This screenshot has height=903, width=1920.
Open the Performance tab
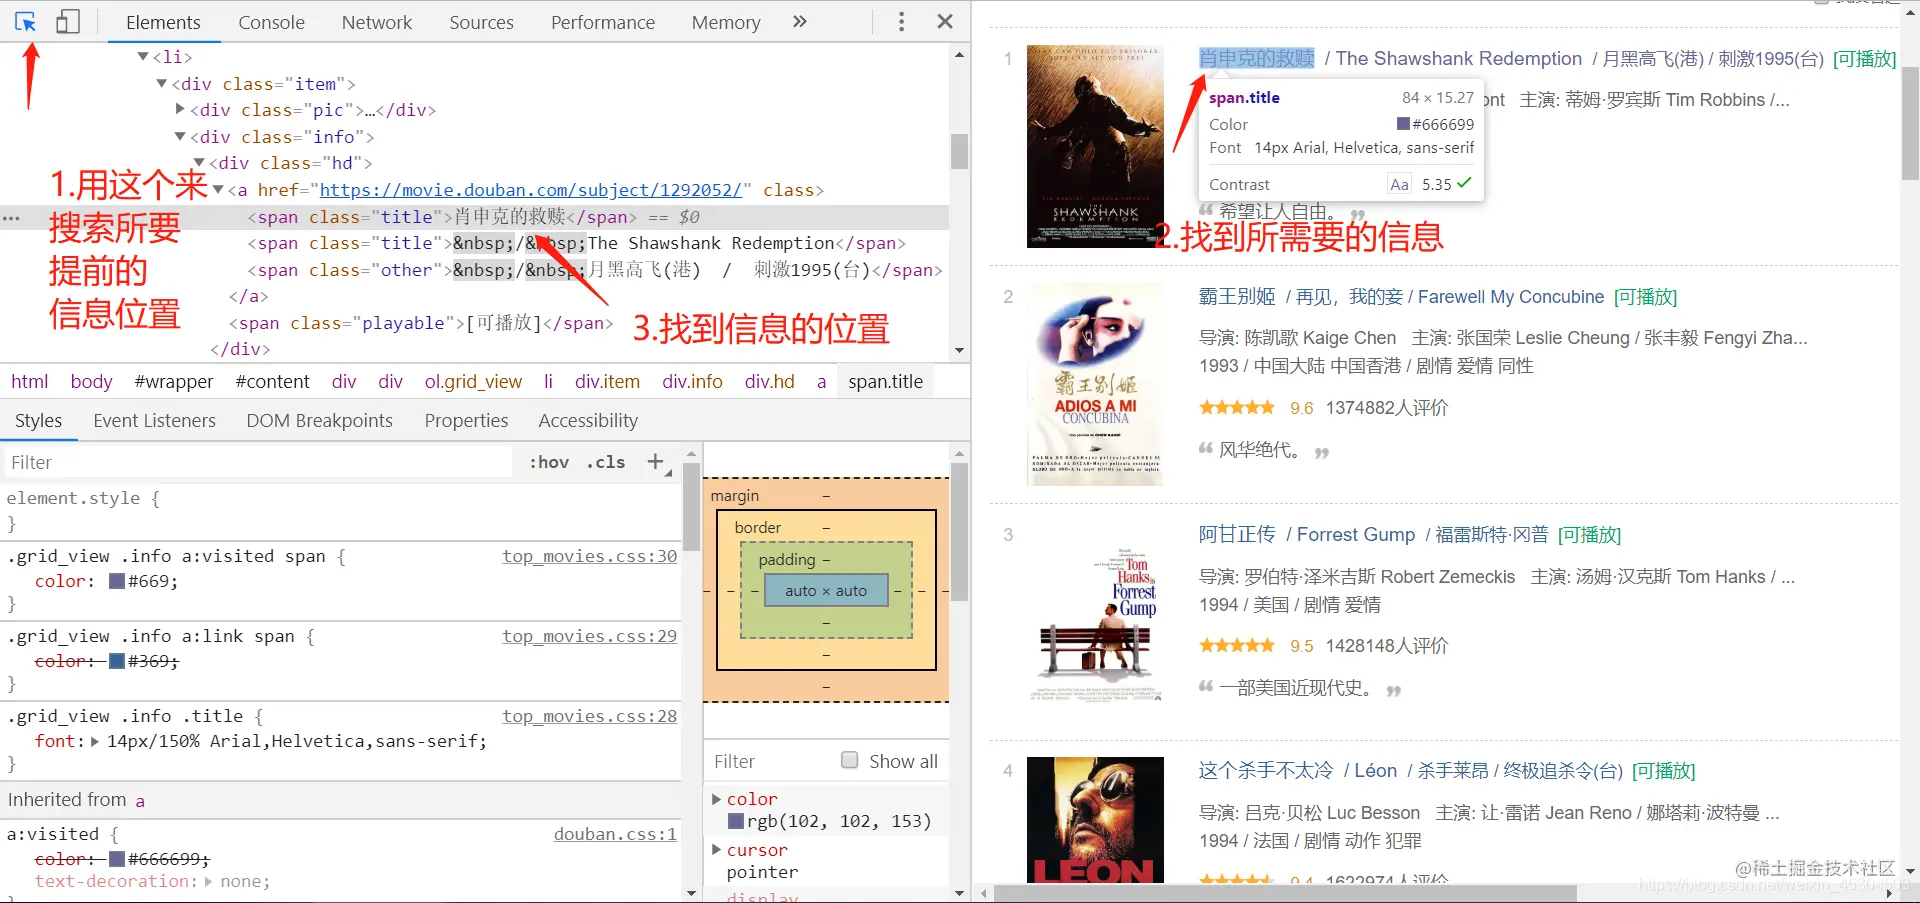(603, 22)
